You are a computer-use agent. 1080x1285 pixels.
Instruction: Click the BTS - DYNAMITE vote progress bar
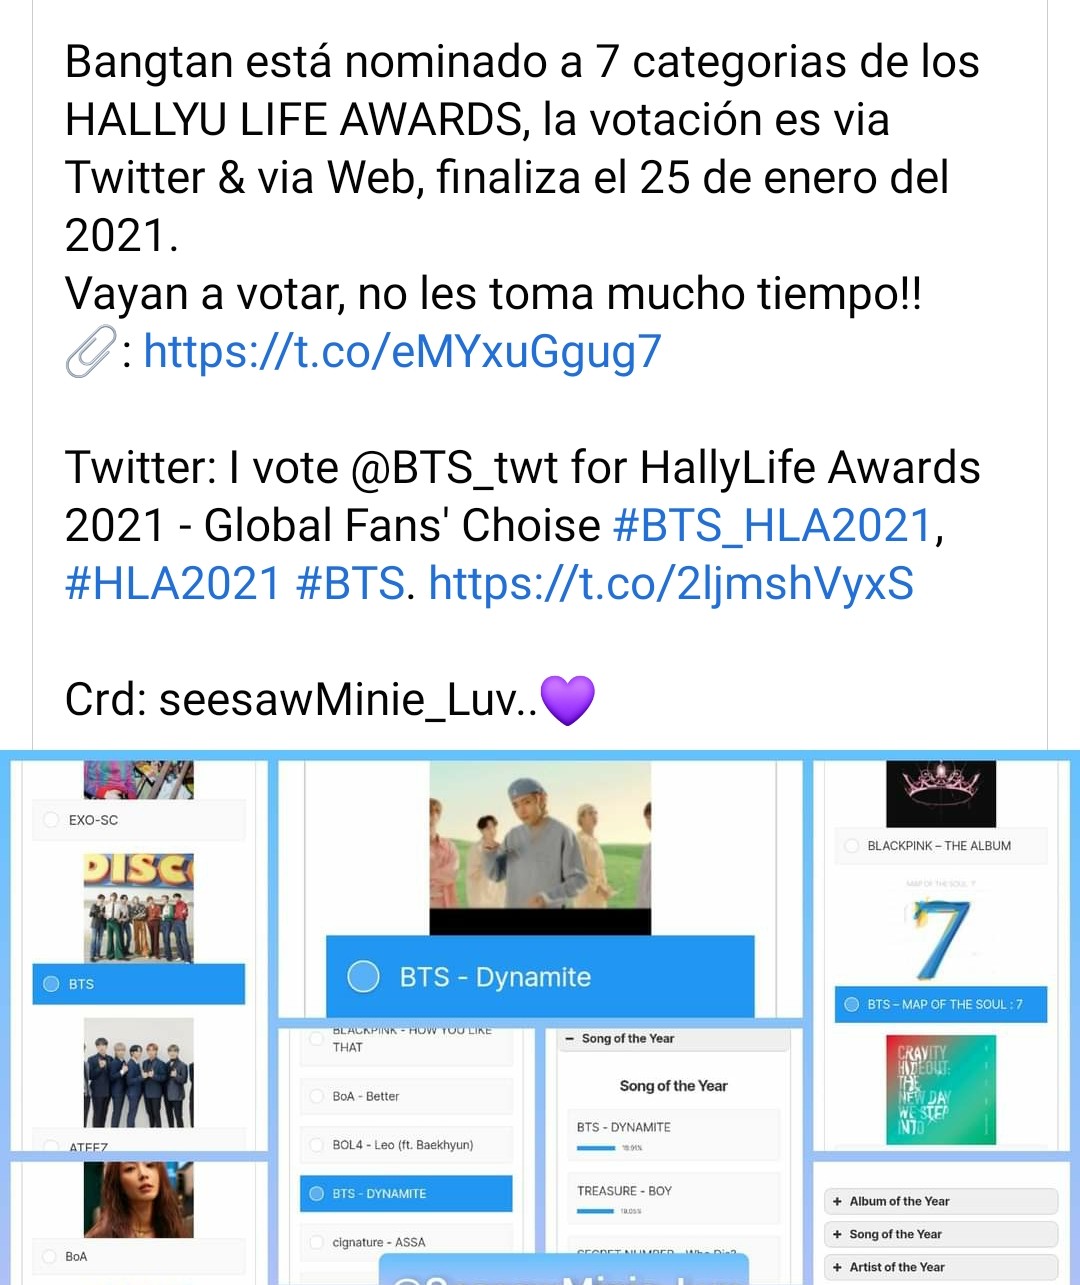[597, 1148]
